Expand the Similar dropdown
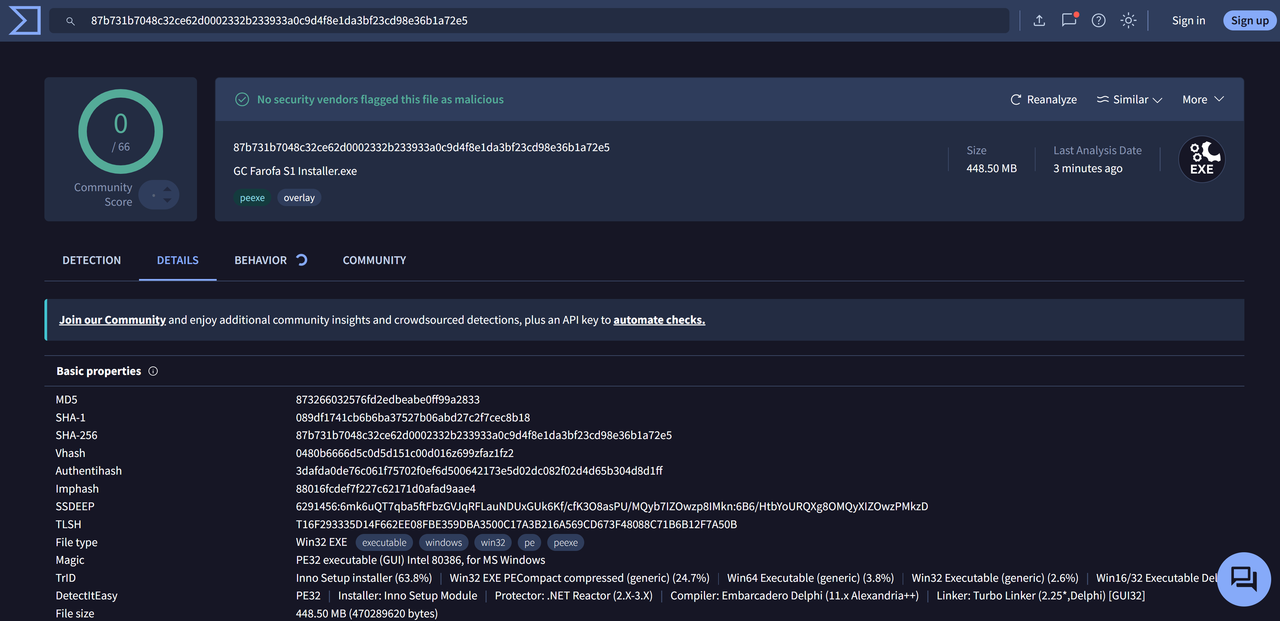 1130,99
